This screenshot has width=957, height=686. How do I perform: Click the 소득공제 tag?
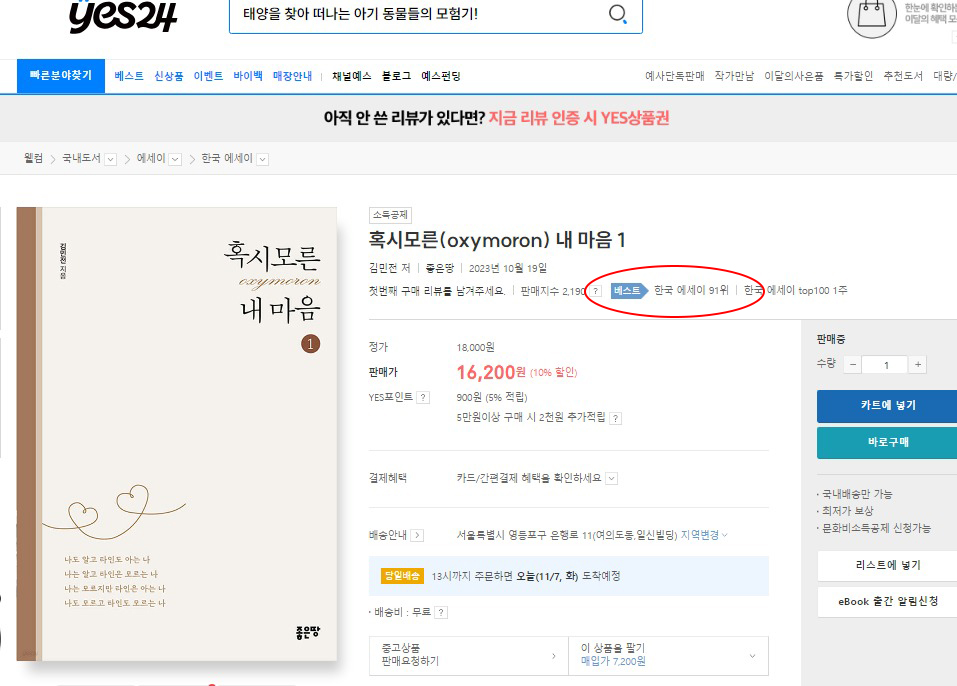[390, 215]
